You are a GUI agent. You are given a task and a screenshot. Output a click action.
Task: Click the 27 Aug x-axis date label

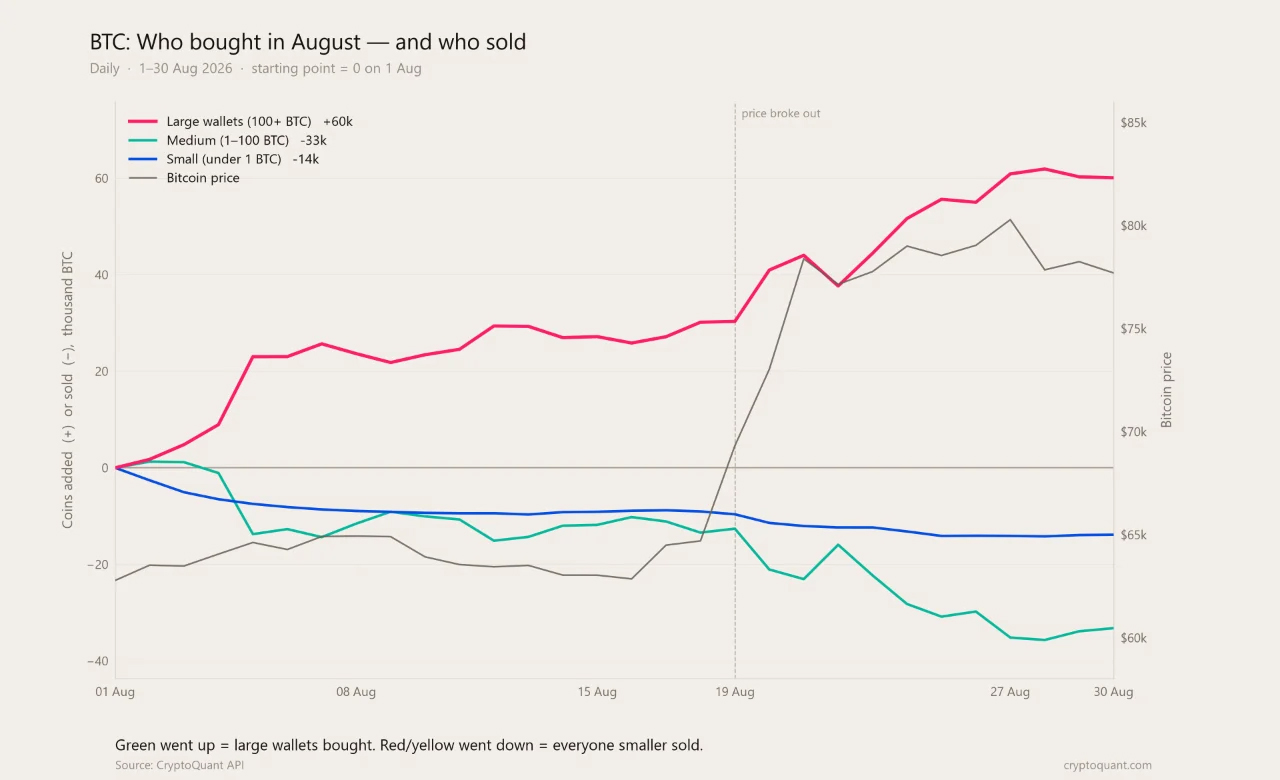[1010, 692]
